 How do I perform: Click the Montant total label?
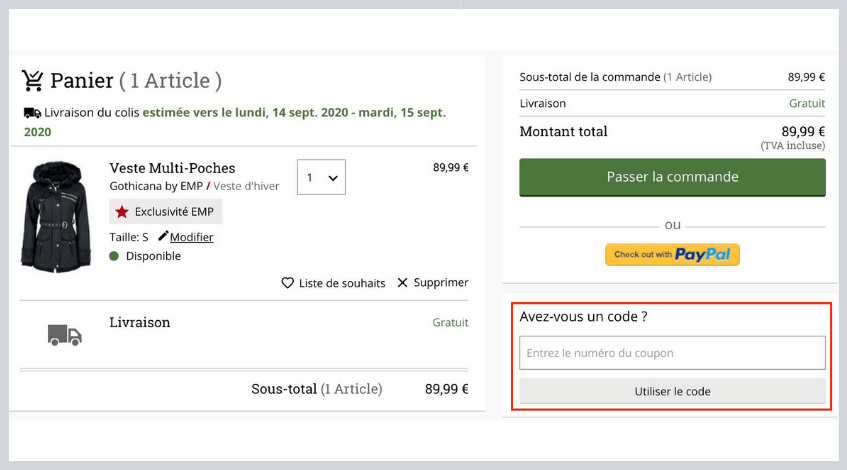click(563, 131)
